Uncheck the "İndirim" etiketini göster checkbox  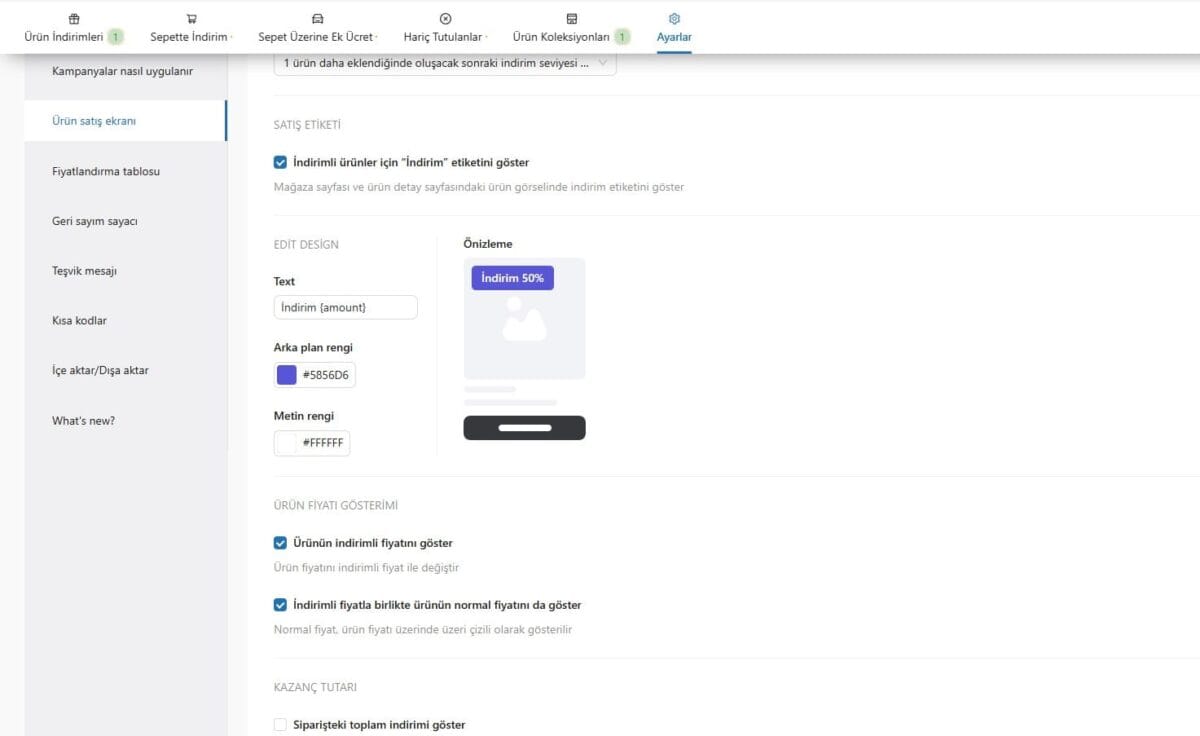280,162
